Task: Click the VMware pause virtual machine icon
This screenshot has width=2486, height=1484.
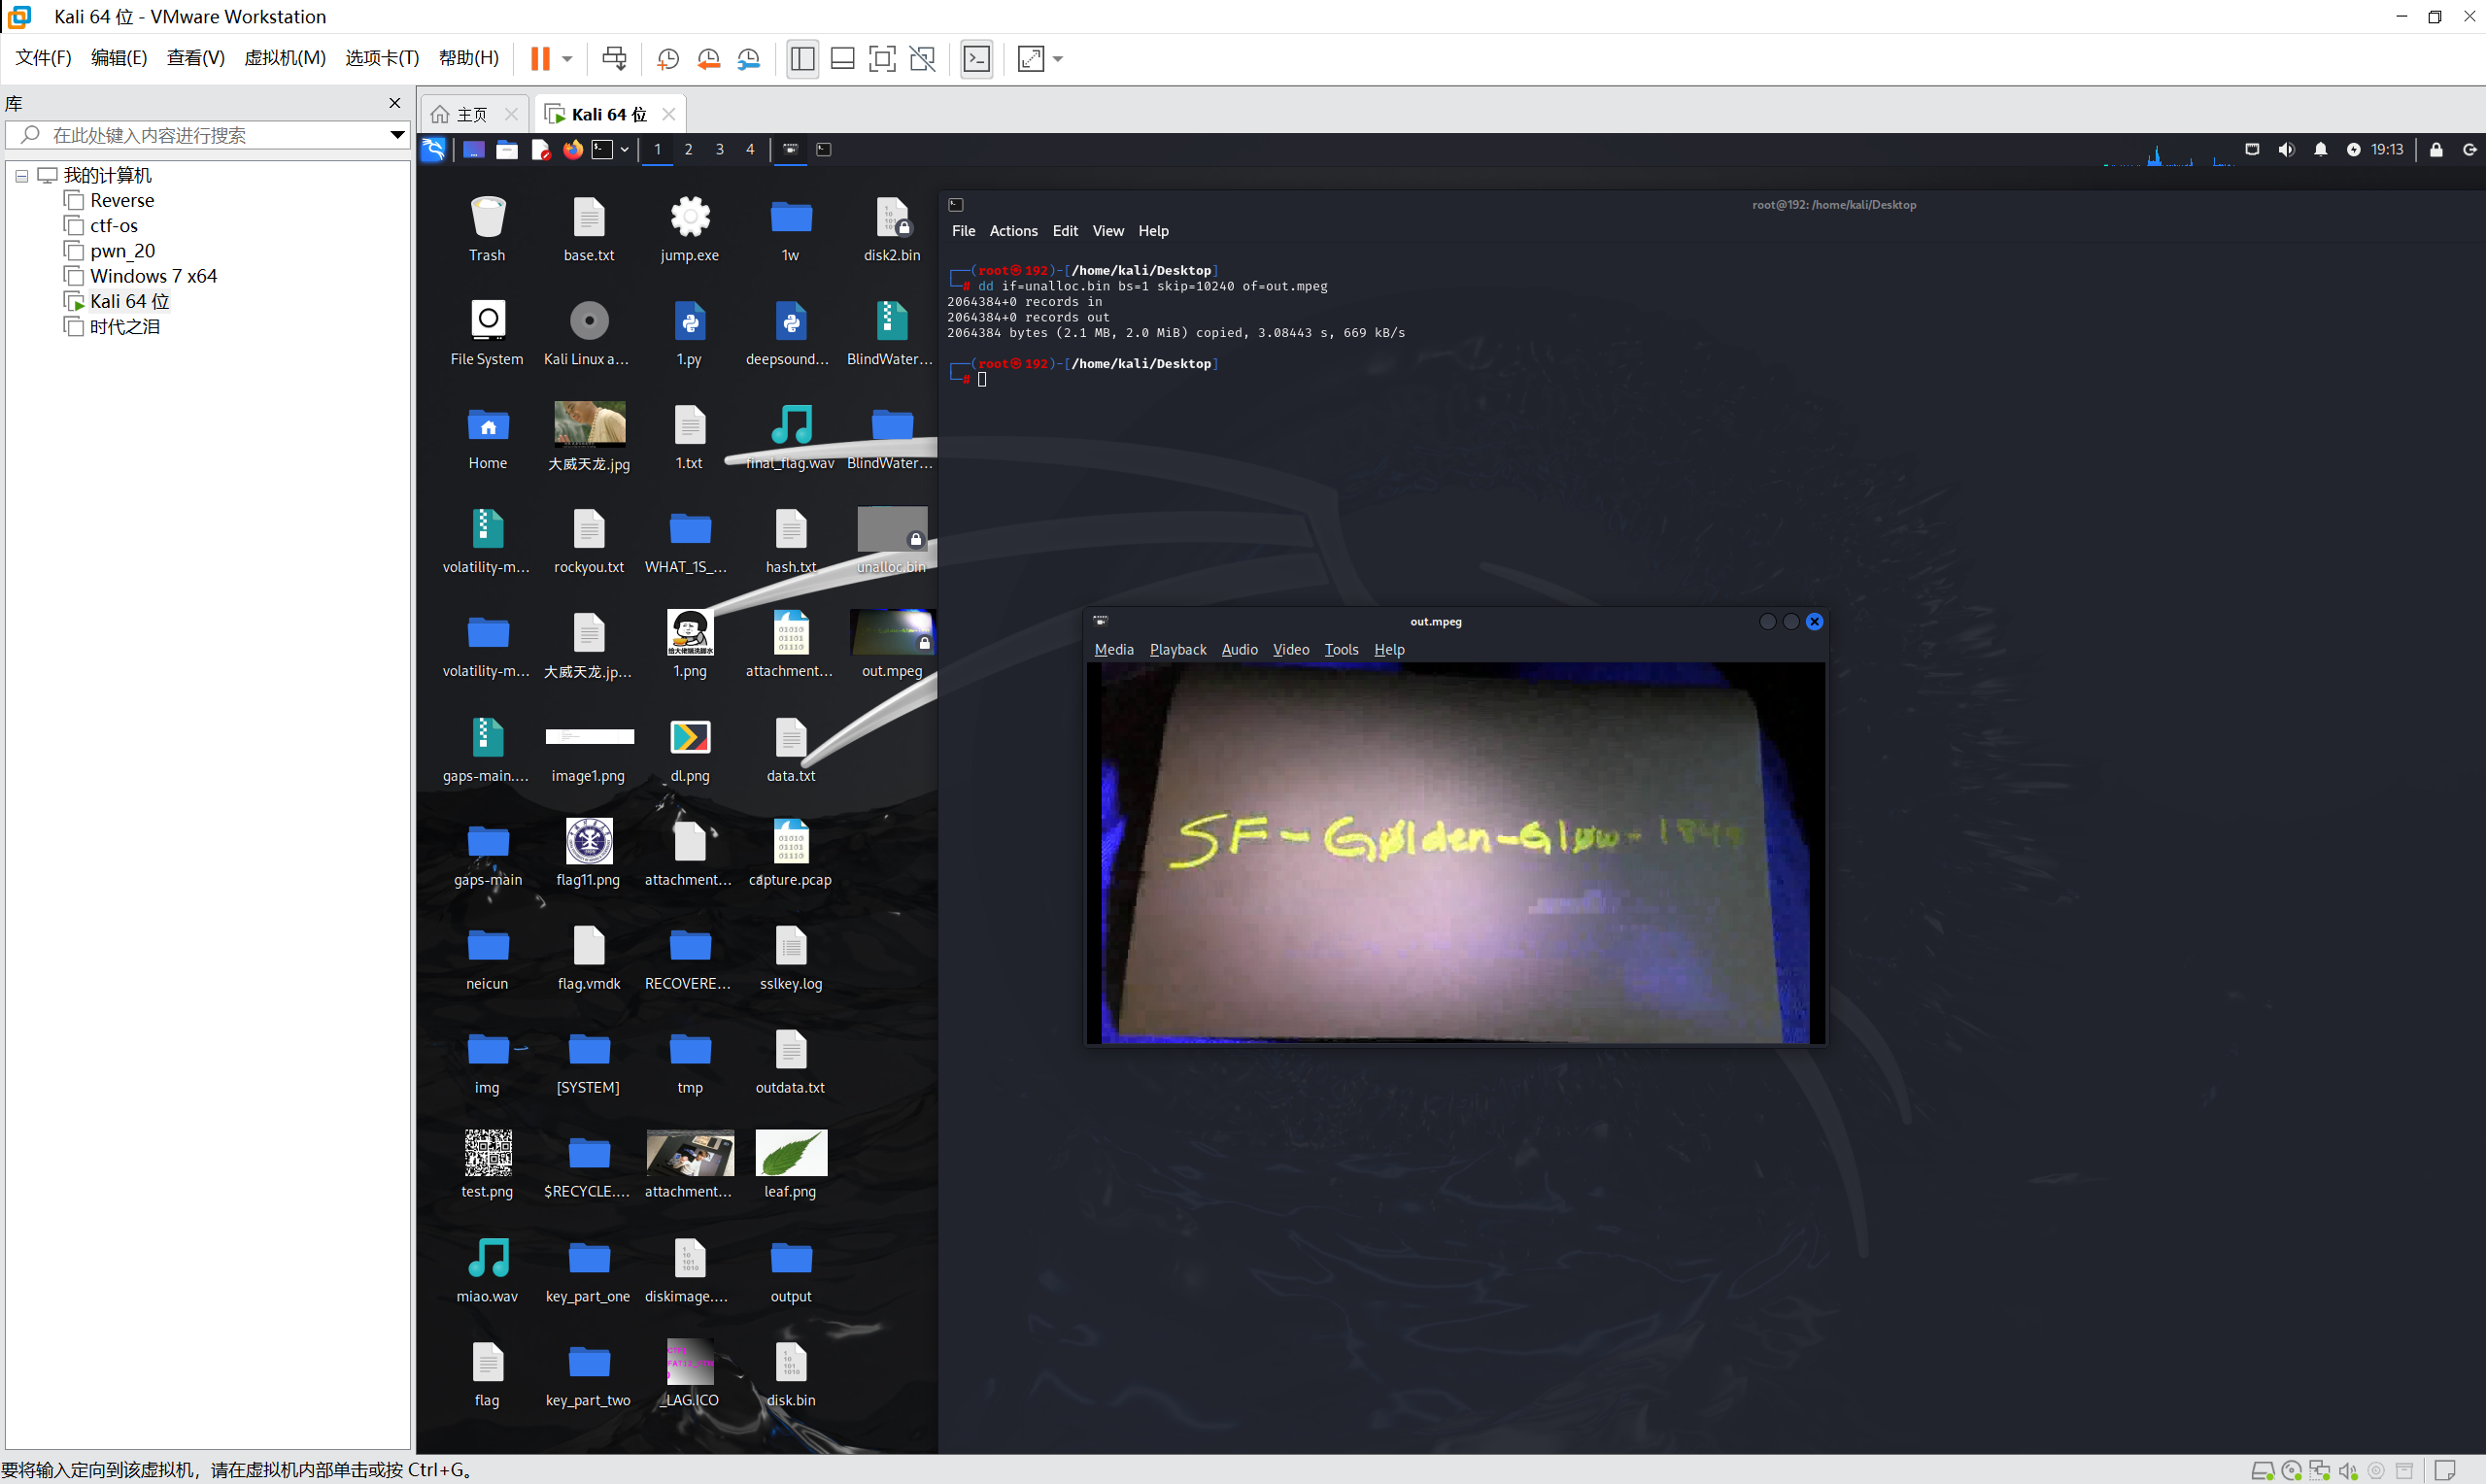Action: (540, 59)
